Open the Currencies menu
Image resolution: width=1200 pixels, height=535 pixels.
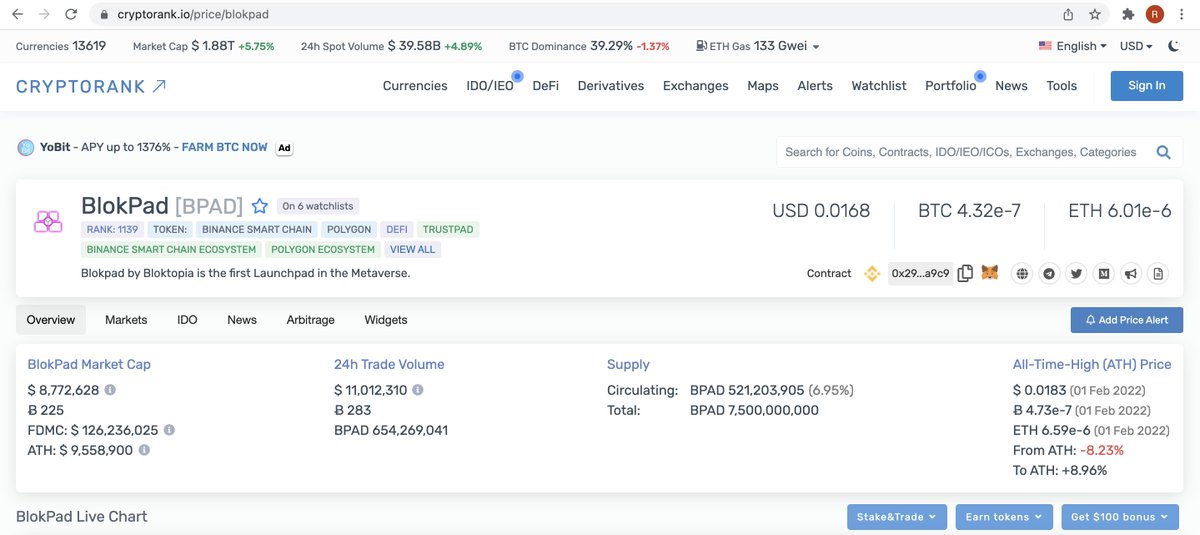pos(415,86)
